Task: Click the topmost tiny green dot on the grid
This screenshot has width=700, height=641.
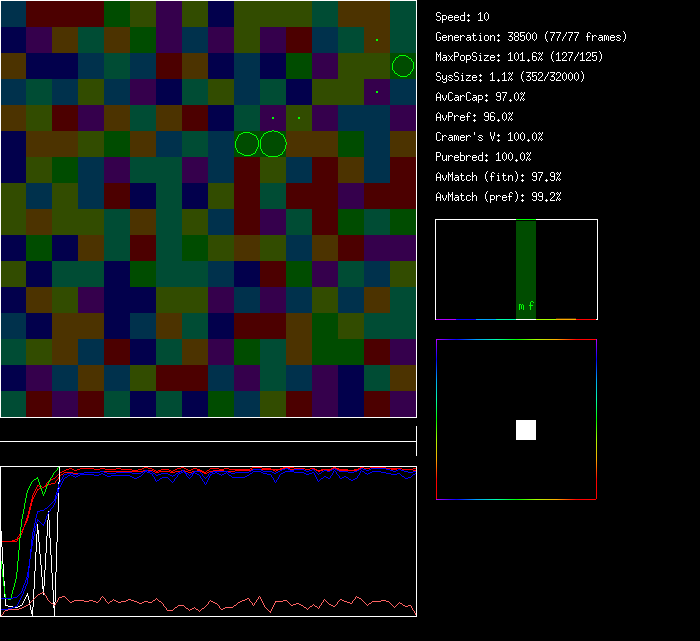Action: [x=377, y=40]
